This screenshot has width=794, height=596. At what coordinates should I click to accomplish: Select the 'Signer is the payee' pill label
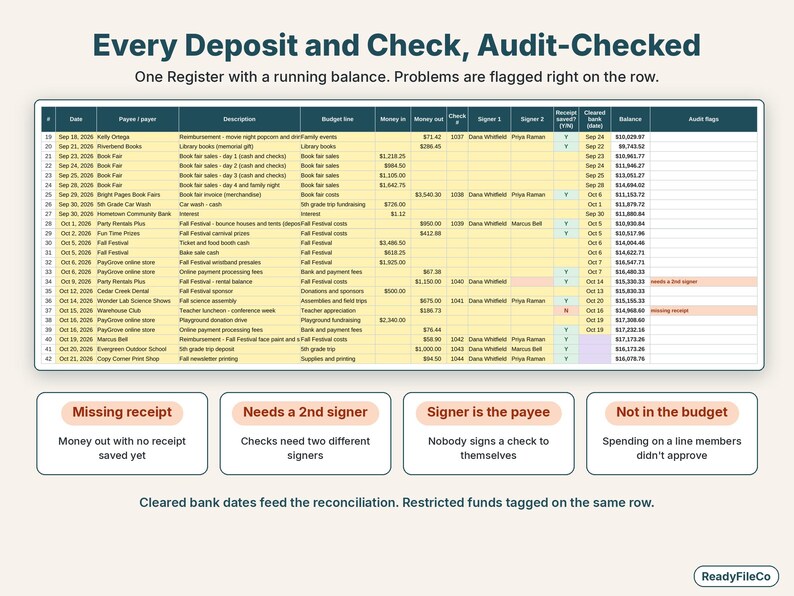(489, 413)
